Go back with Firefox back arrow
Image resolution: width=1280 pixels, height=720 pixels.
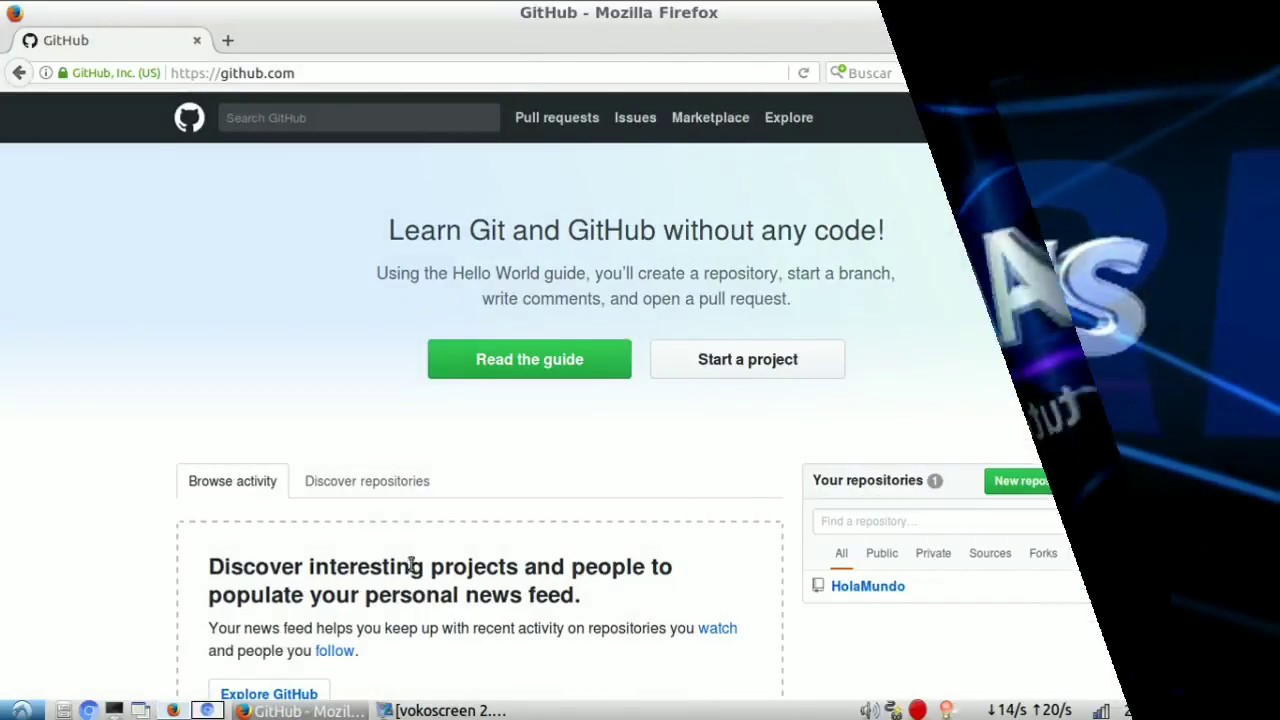point(19,72)
